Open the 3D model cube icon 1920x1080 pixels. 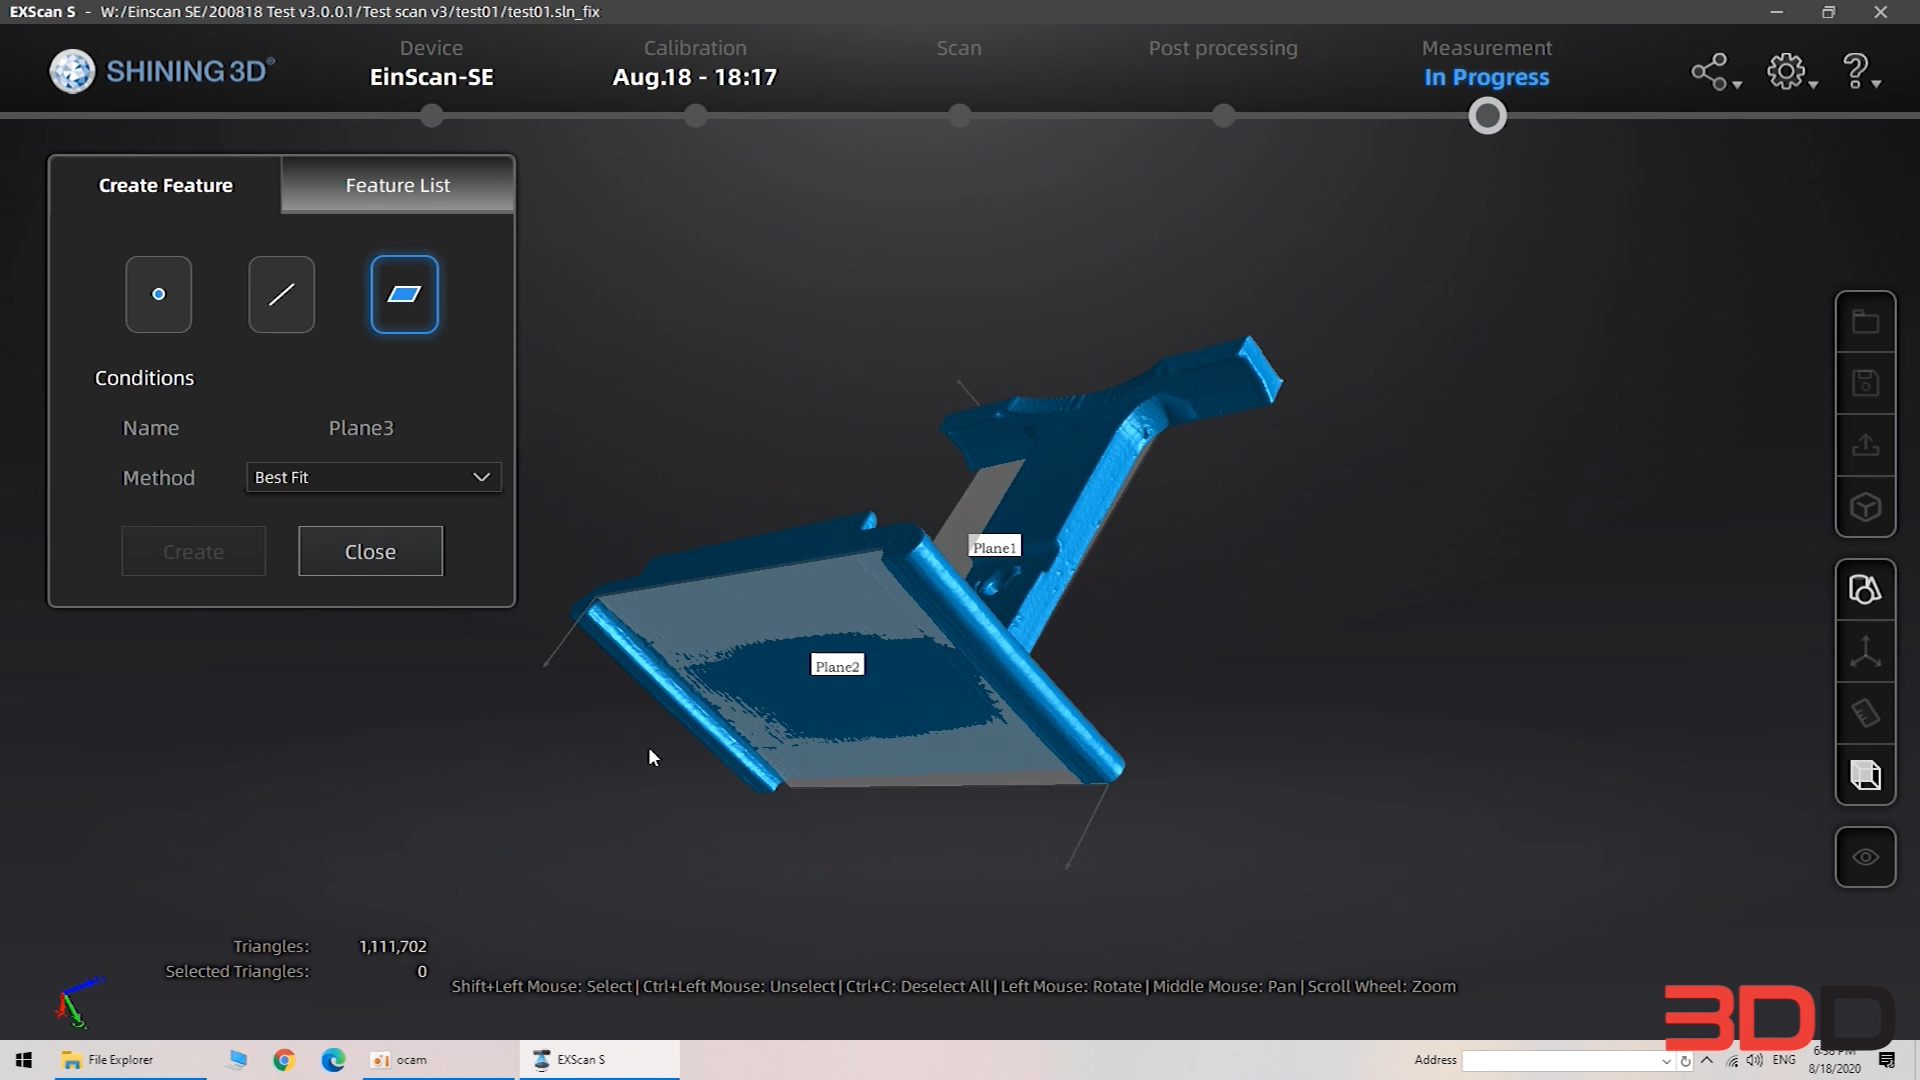(x=1865, y=507)
